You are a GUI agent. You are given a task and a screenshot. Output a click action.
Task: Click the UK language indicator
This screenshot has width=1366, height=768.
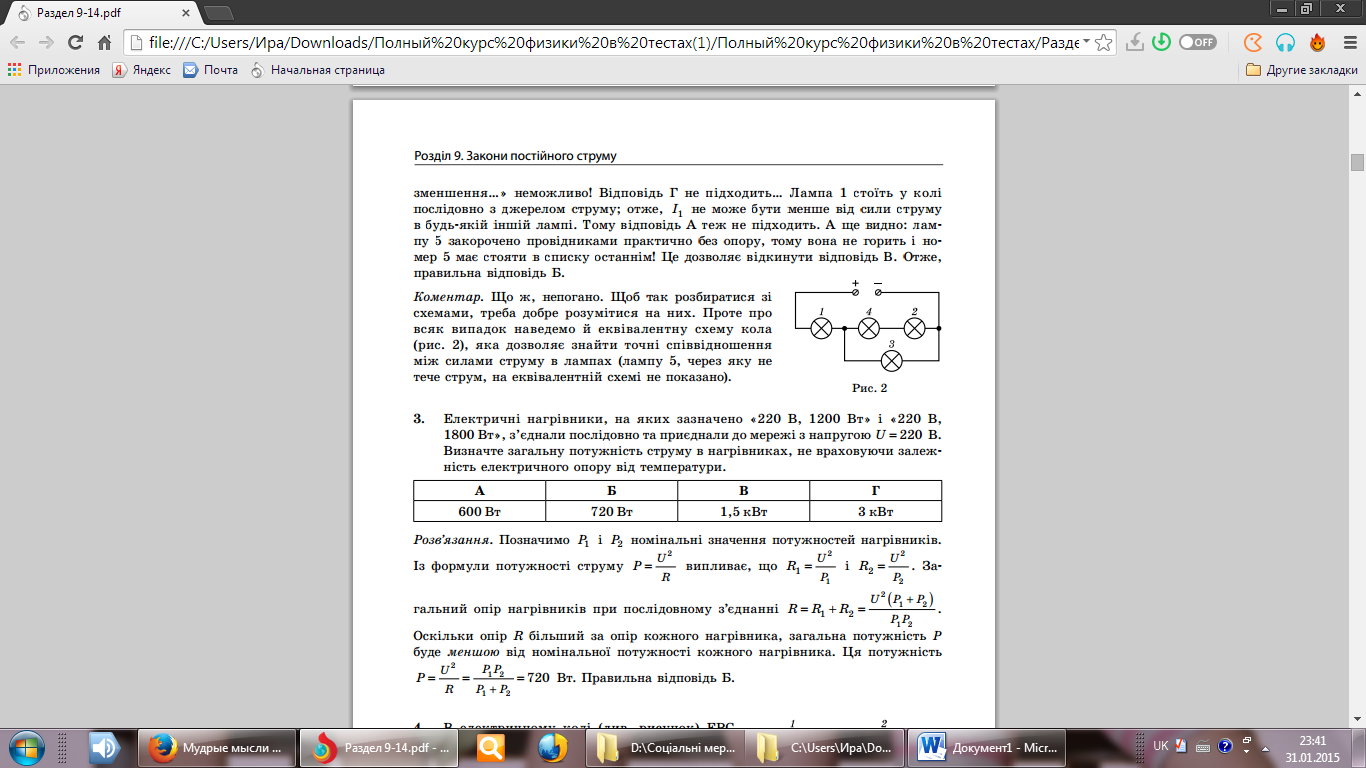(1160, 746)
